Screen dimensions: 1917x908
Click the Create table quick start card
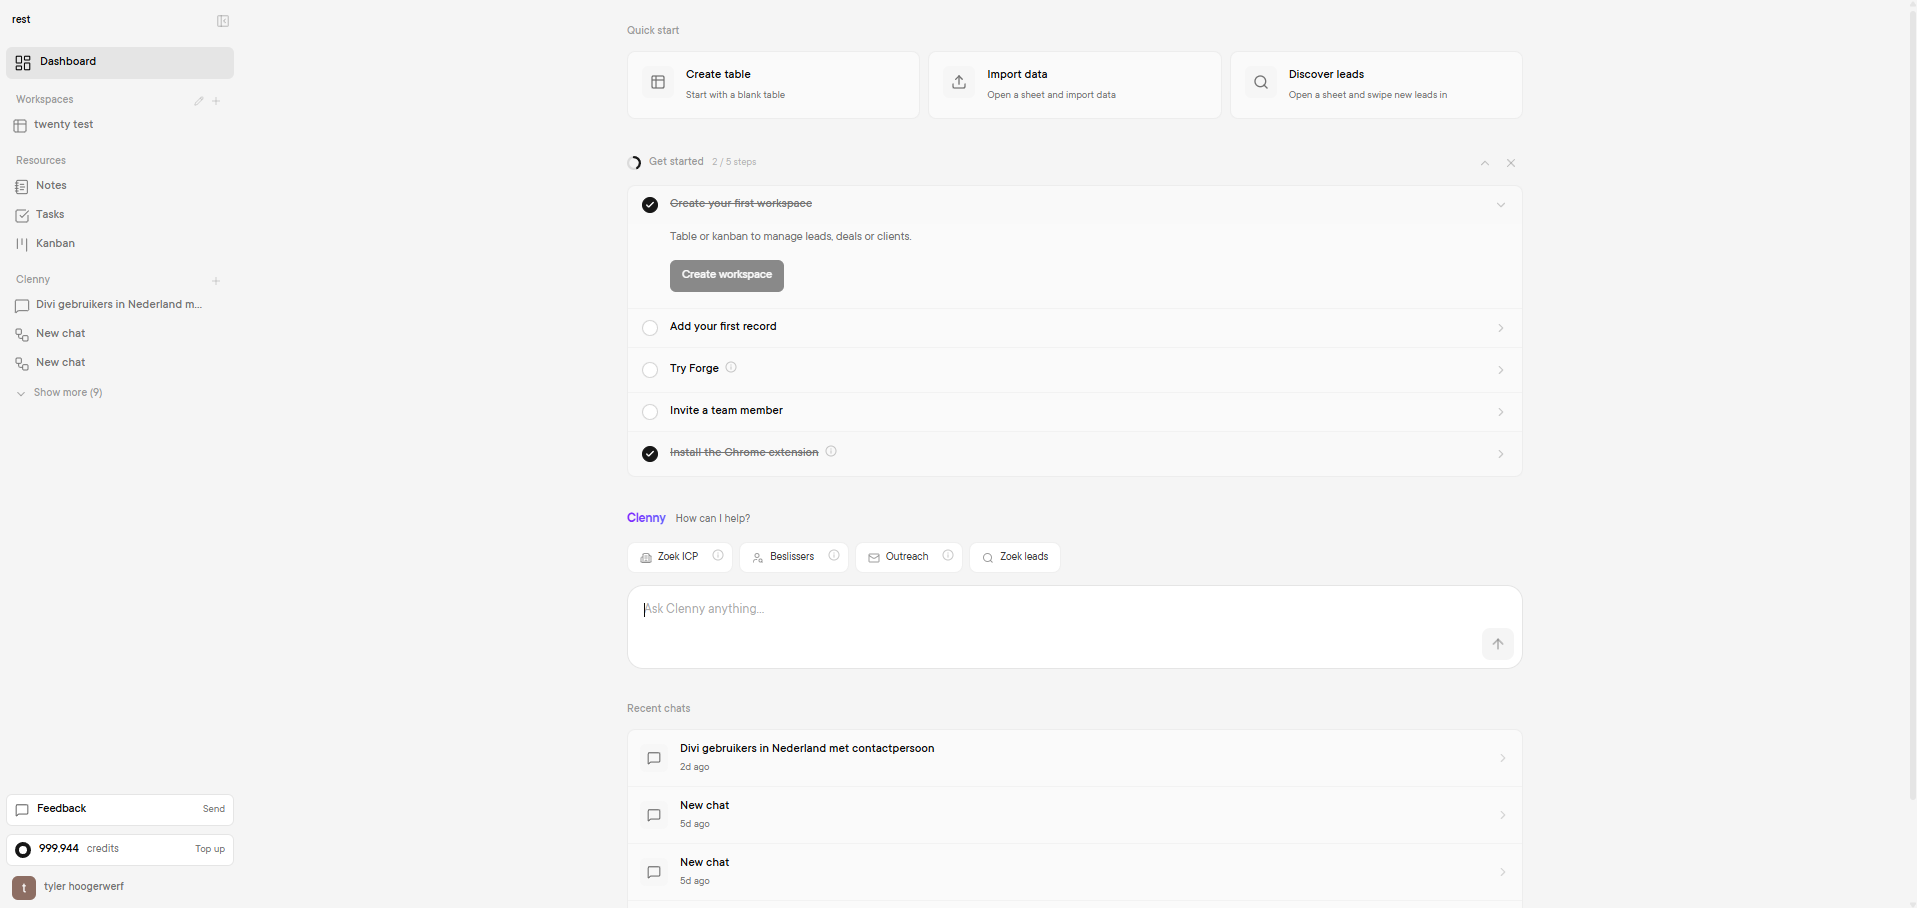(773, 85)
